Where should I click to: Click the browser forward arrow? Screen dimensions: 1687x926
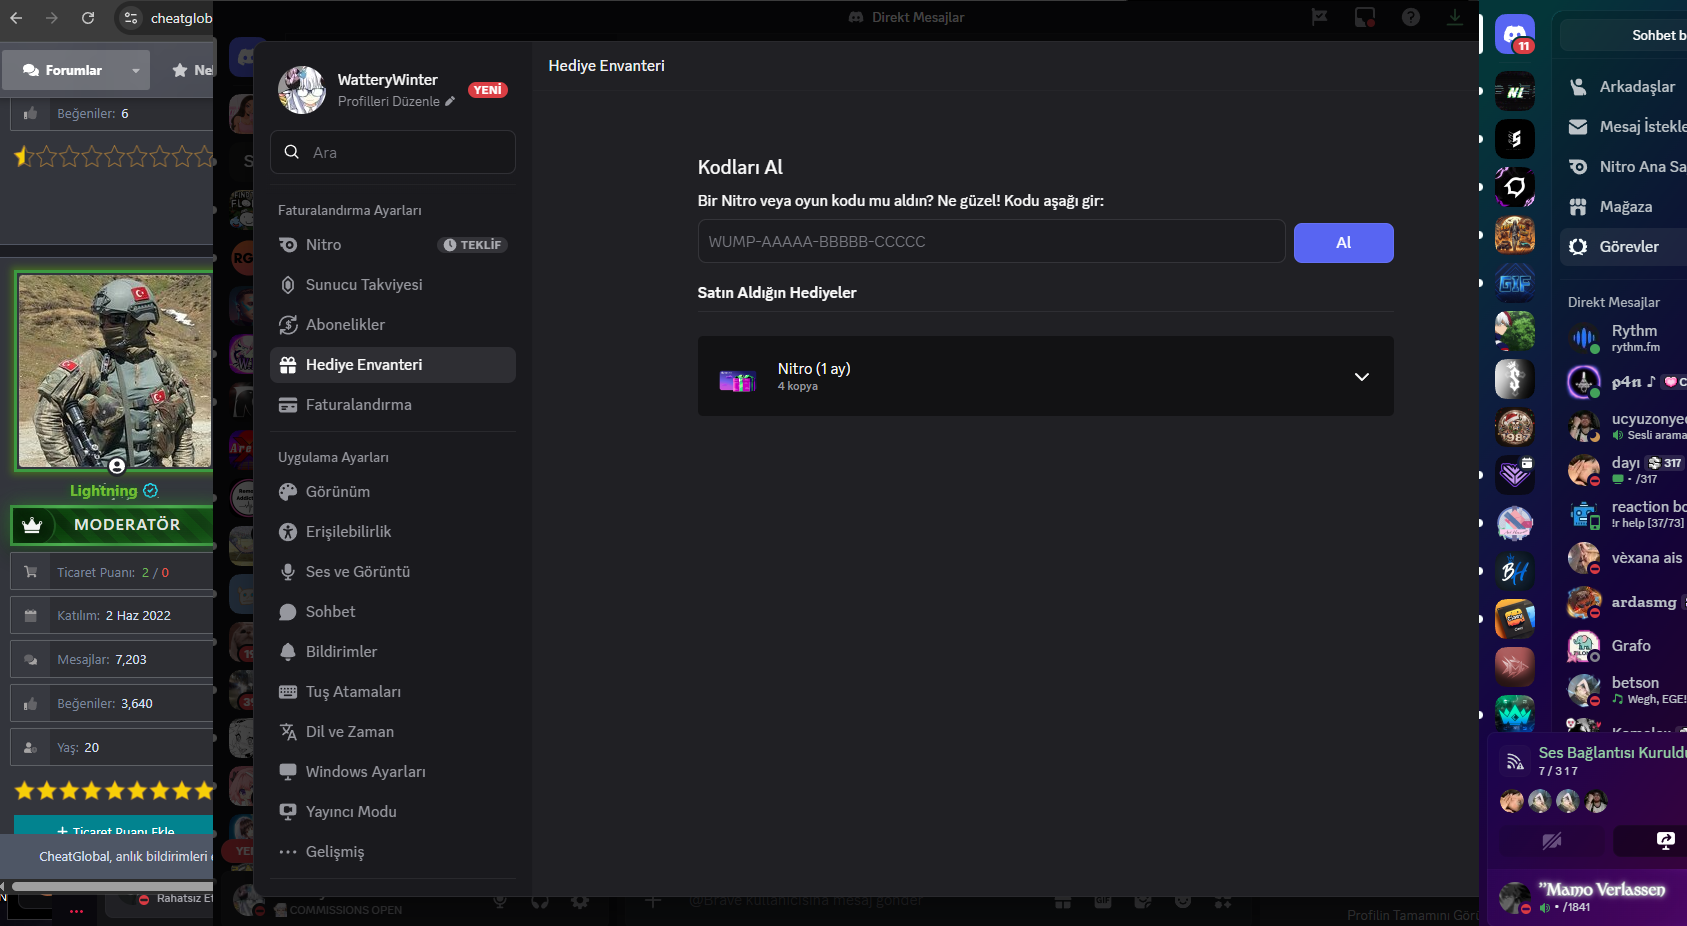(52, 18)
